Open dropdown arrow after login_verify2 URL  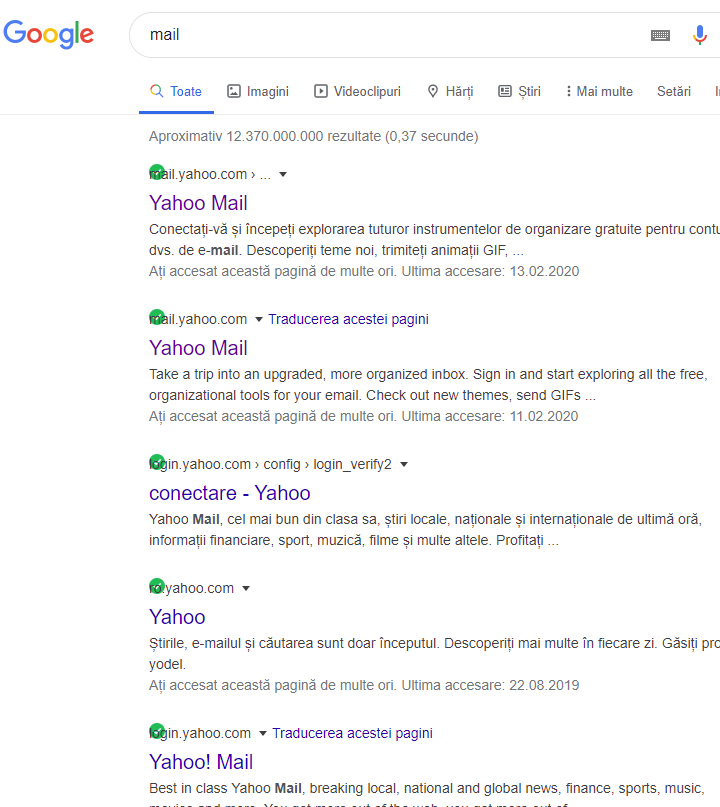pyautogui.click(x=404, y=465)
